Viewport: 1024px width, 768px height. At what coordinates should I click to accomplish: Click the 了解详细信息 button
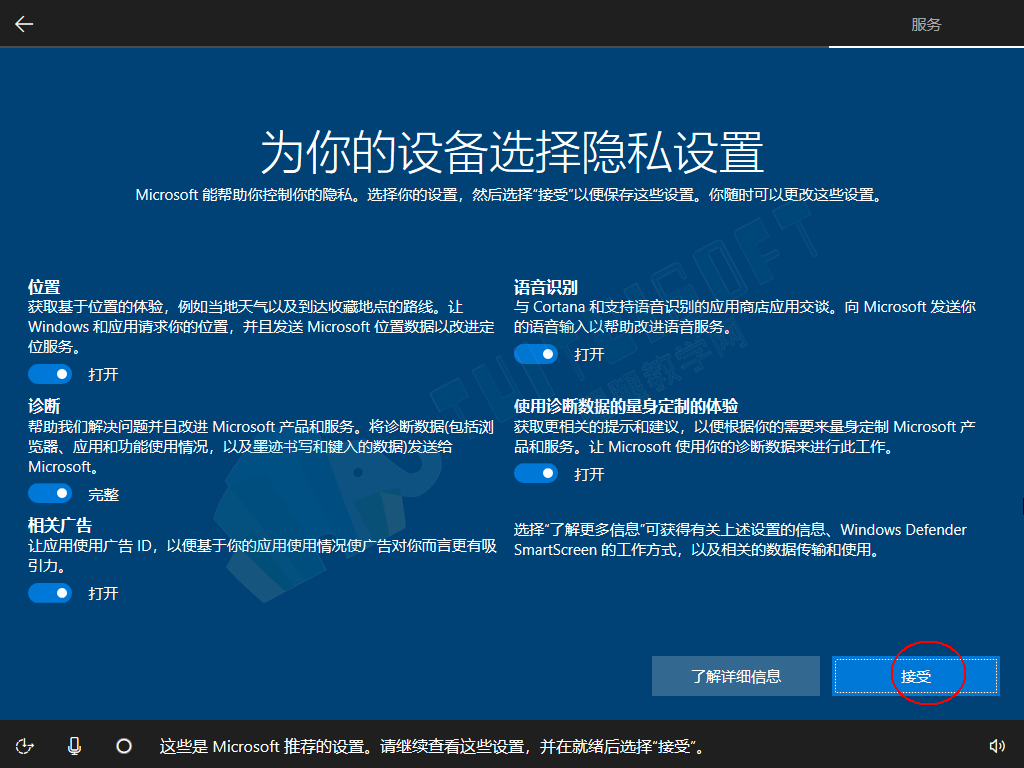(x=736, y=676)
